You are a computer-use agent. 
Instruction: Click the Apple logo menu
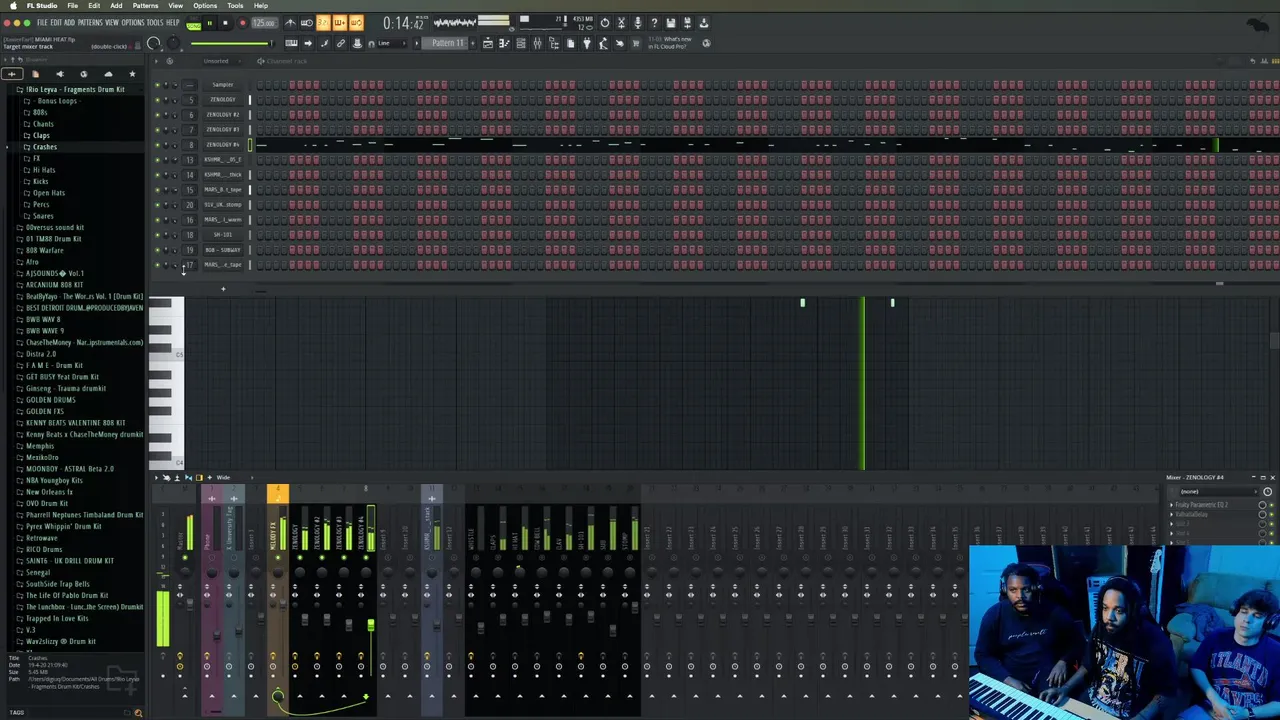(x=13, y=6)
